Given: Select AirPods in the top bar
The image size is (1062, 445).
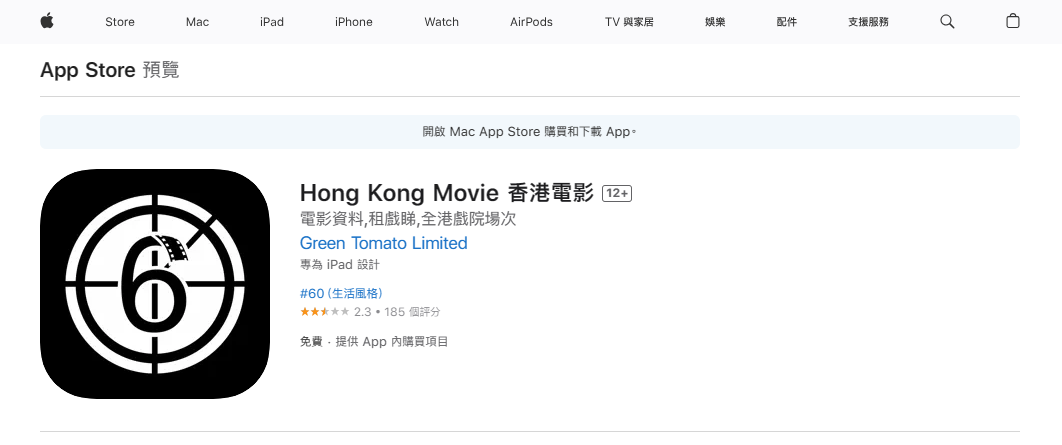Looking at the screenshot, I should (531, 22).
